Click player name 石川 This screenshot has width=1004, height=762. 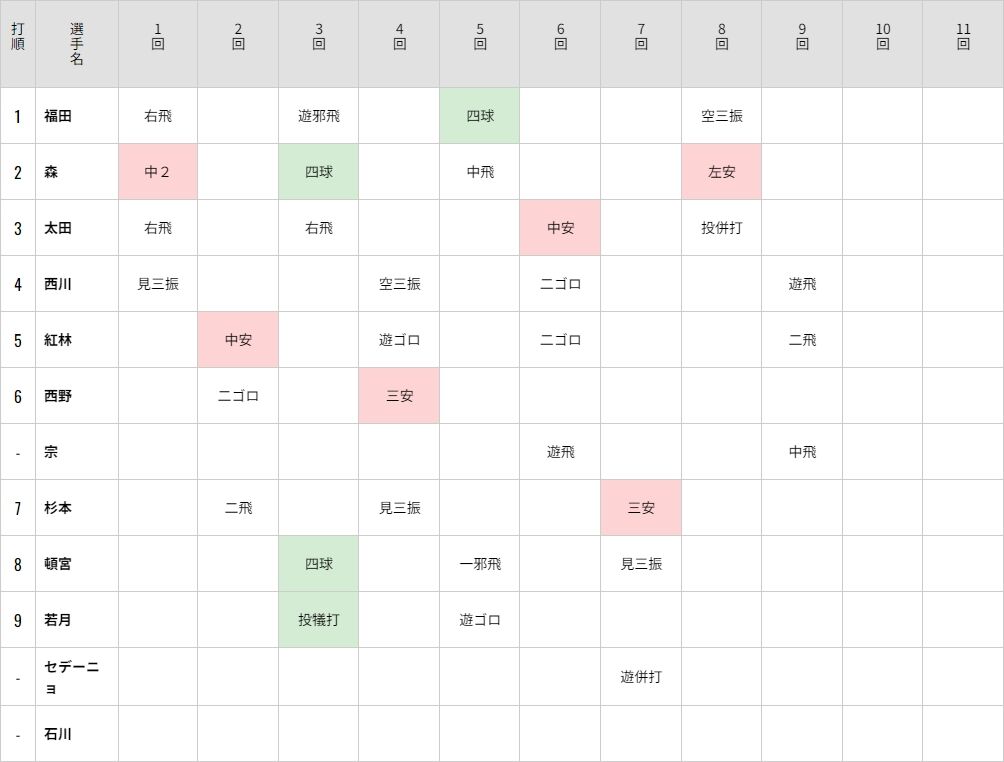click(58, 734)
